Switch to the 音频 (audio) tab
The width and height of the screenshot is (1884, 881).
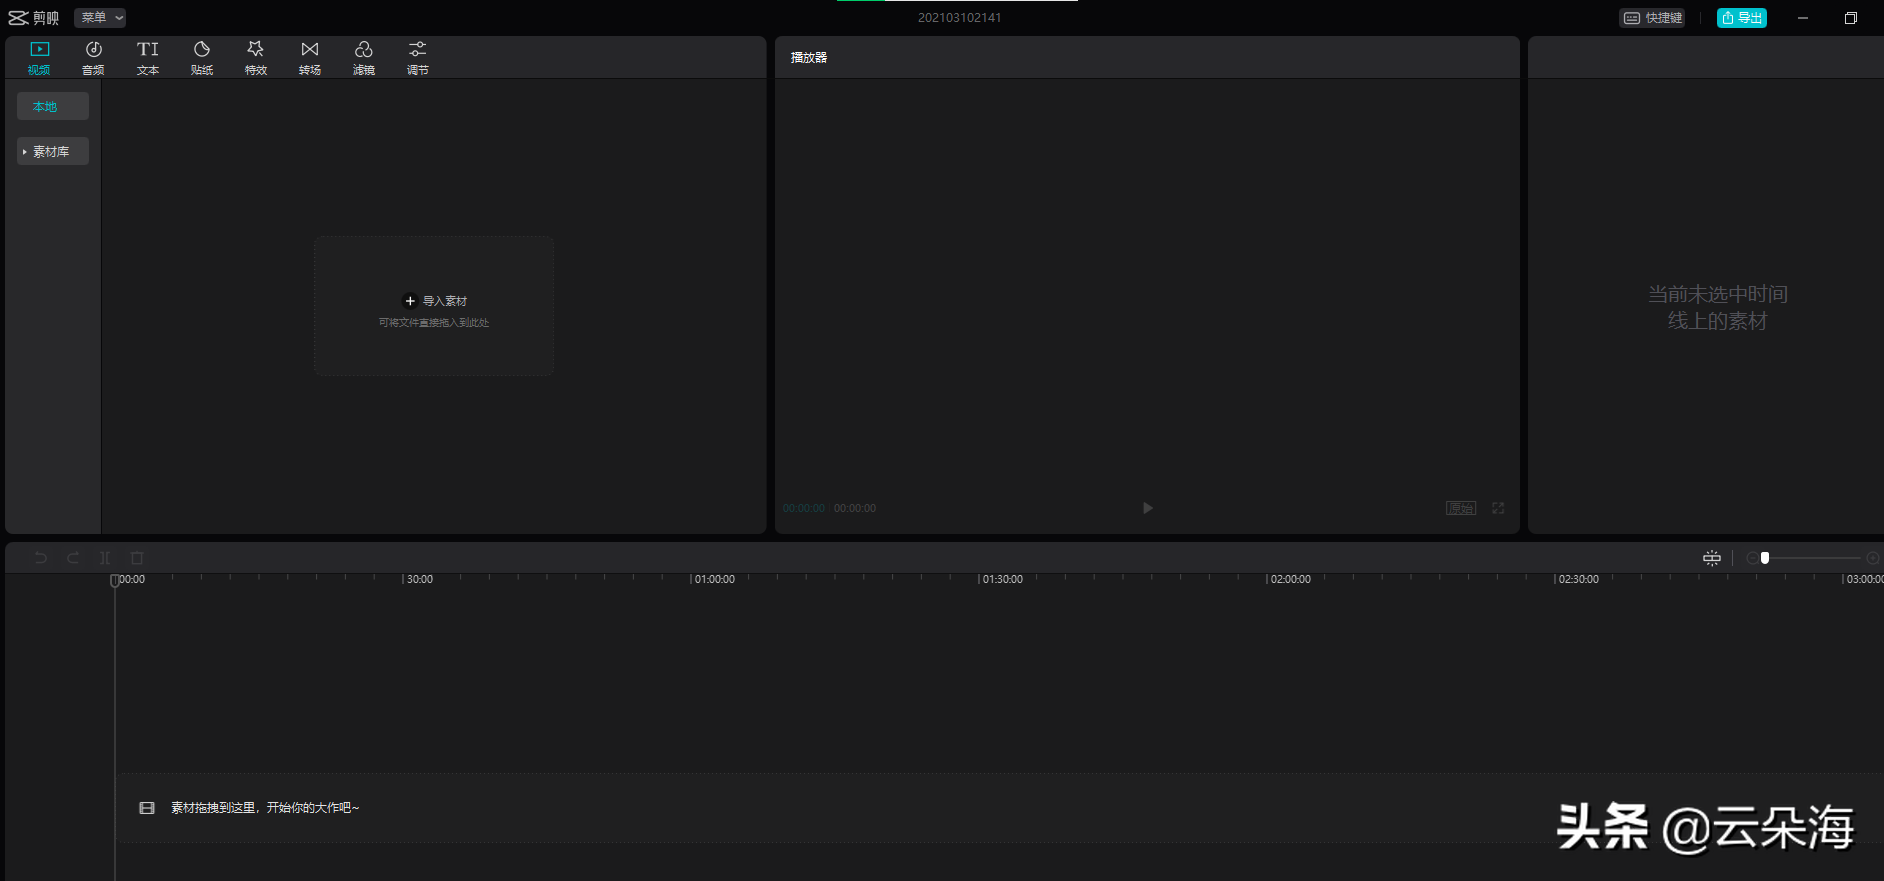93,58
